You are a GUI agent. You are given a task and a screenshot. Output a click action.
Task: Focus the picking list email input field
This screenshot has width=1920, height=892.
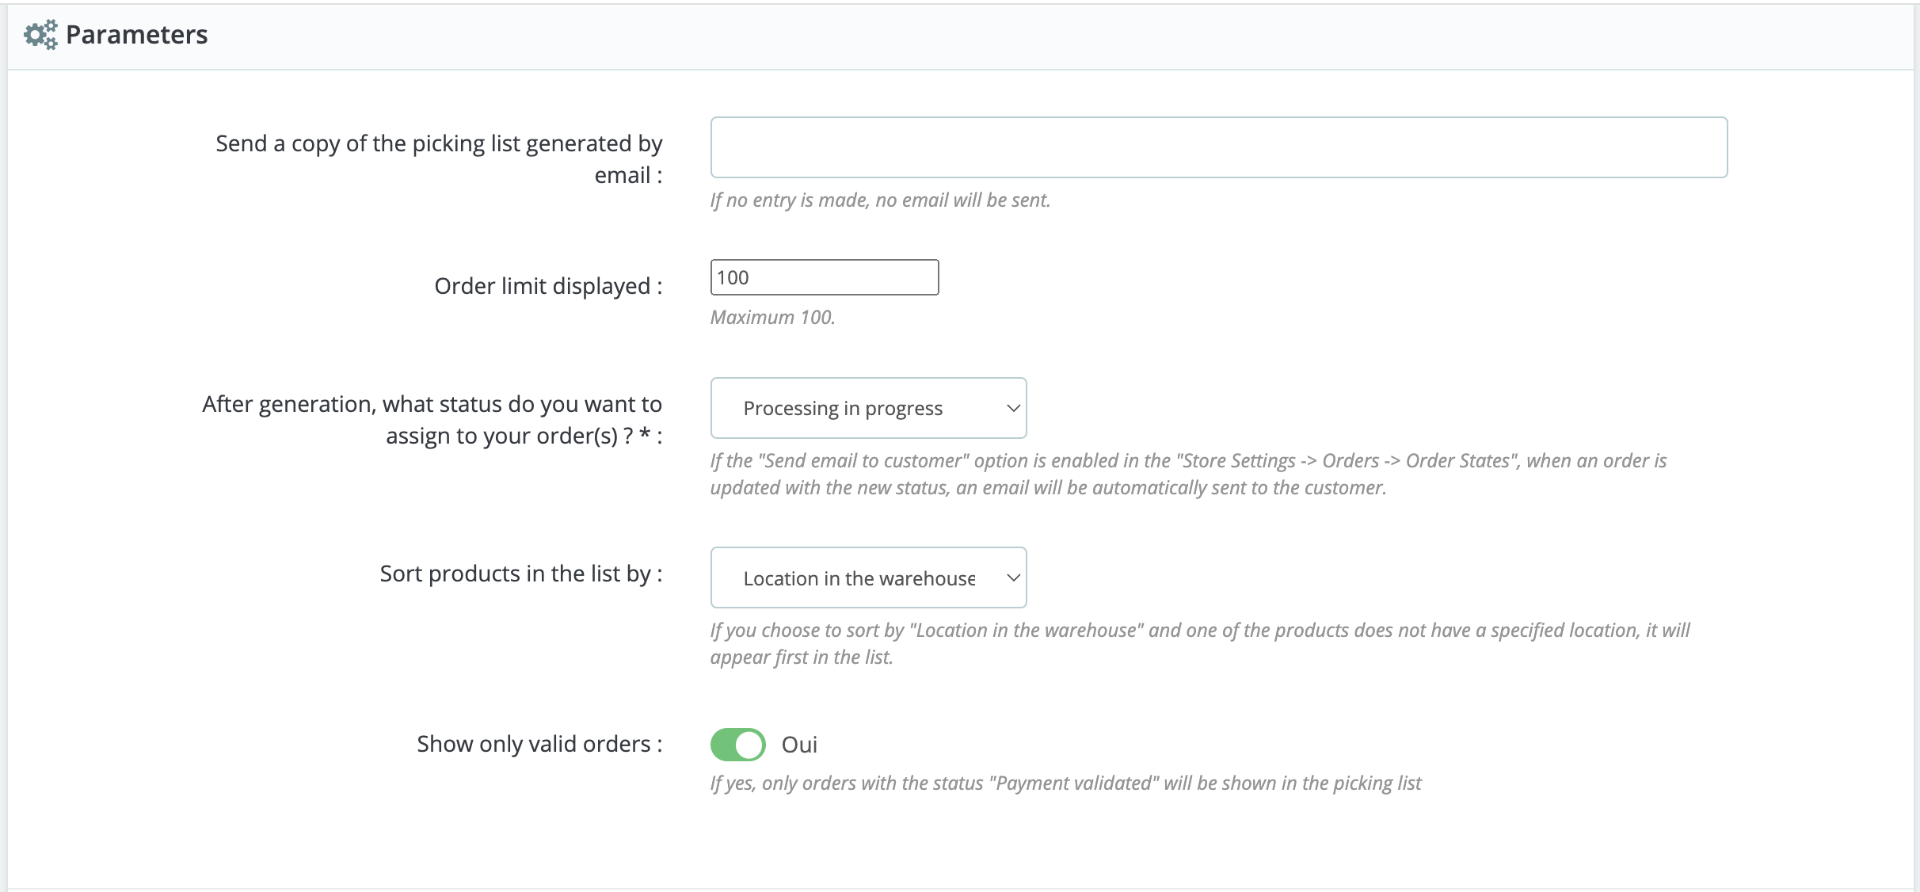click(1218, 148)
